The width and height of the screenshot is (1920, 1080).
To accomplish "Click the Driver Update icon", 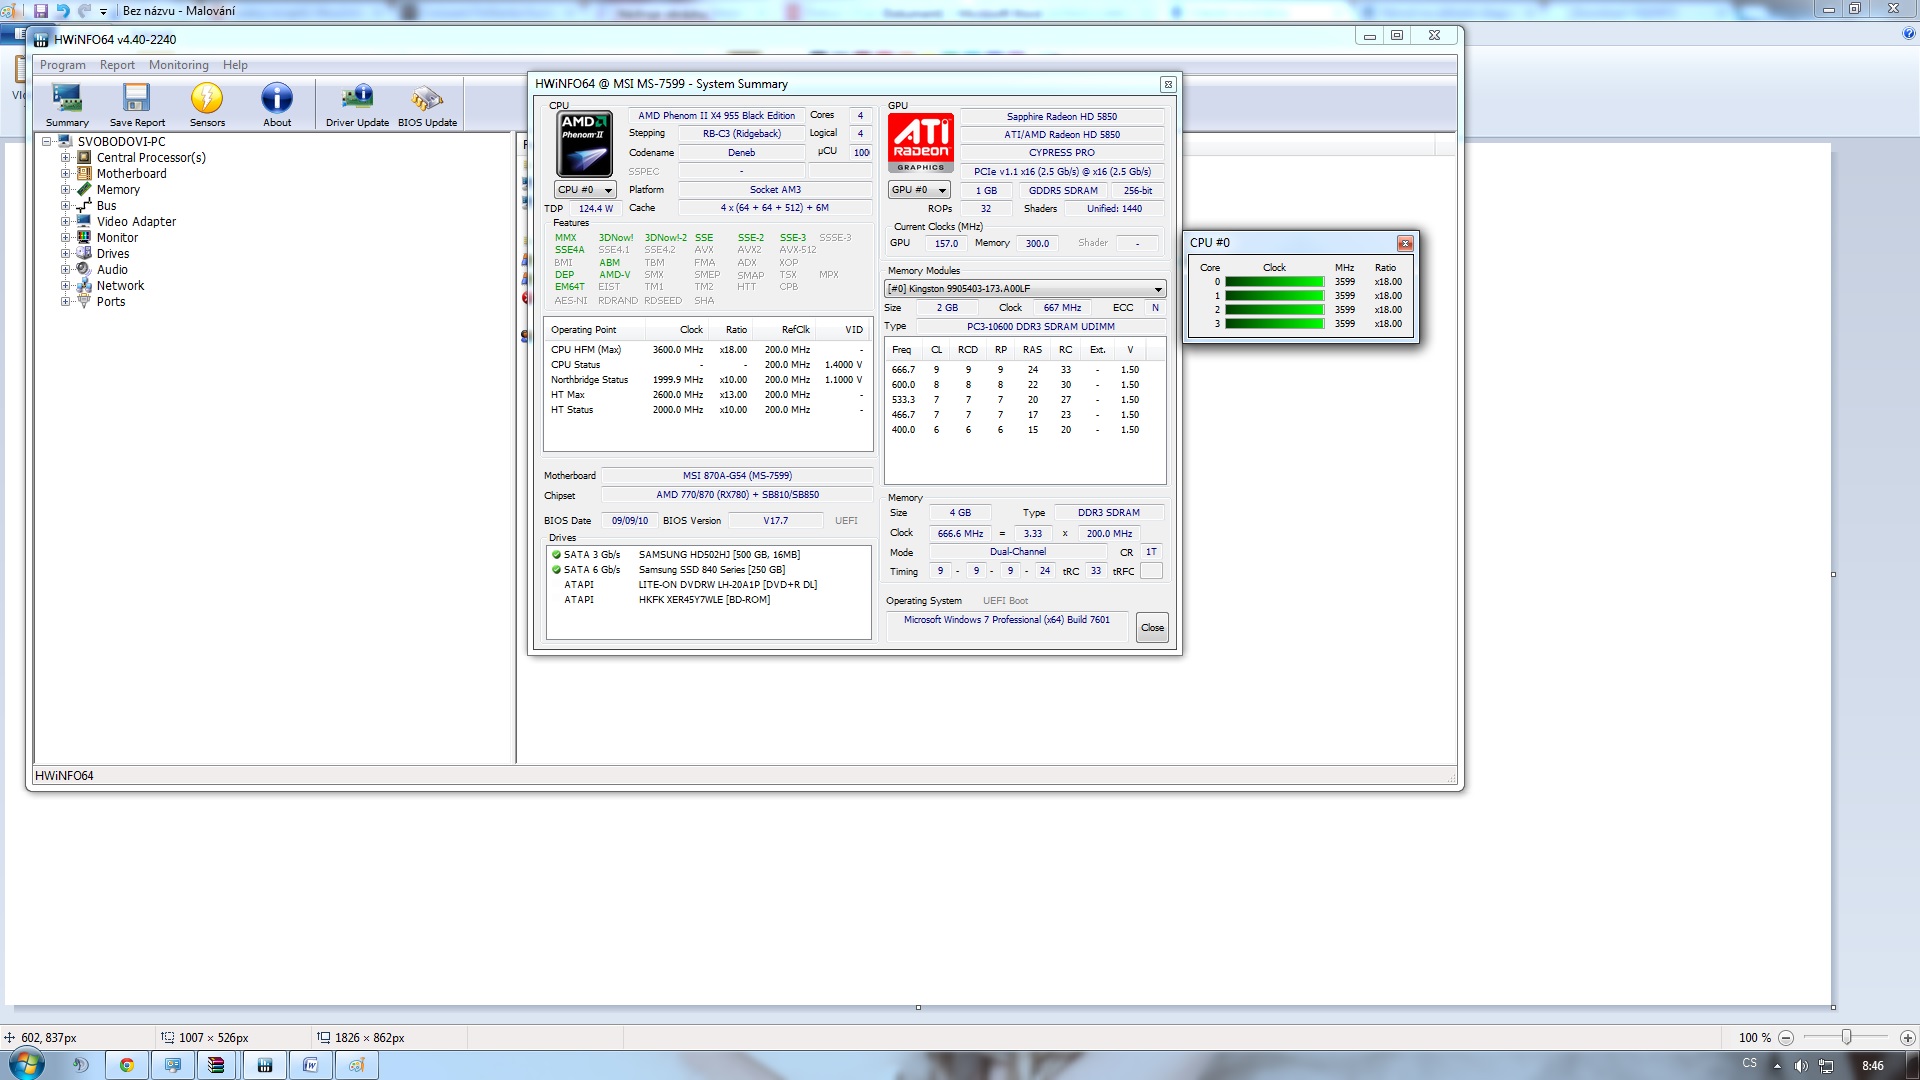I will 357,105.
